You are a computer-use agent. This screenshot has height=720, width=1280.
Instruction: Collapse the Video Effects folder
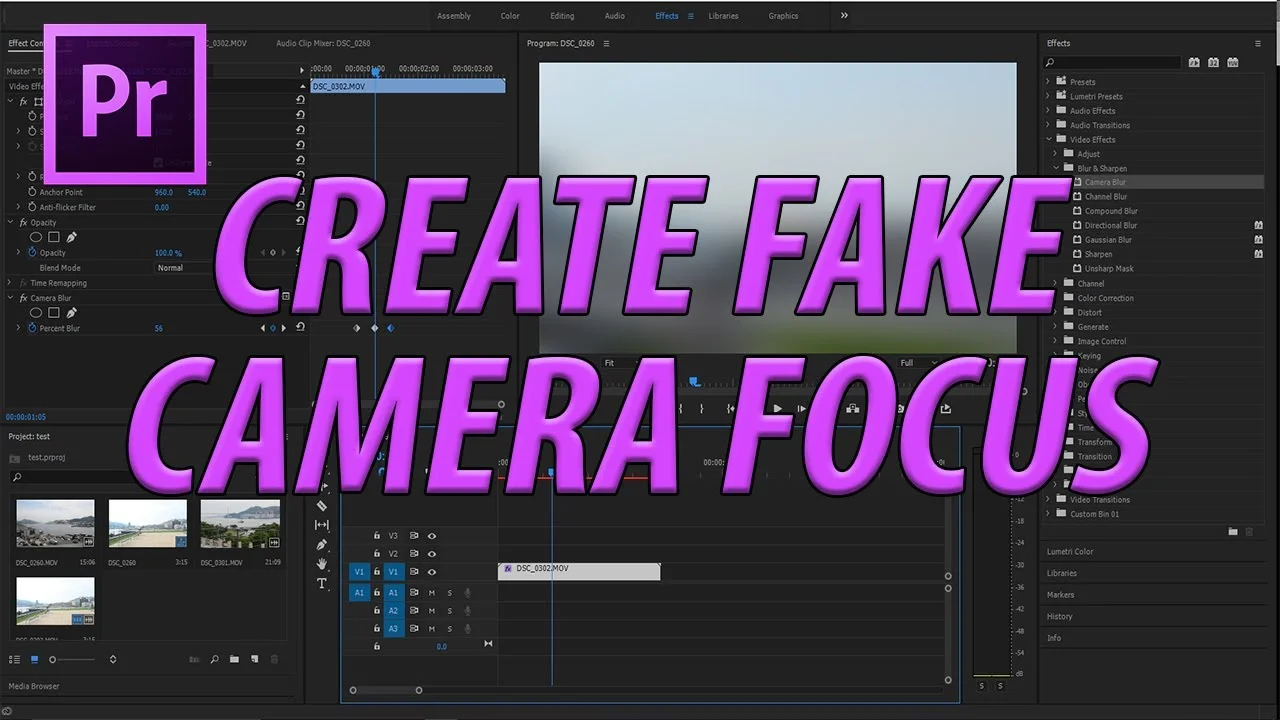[x=1049, y=139]
